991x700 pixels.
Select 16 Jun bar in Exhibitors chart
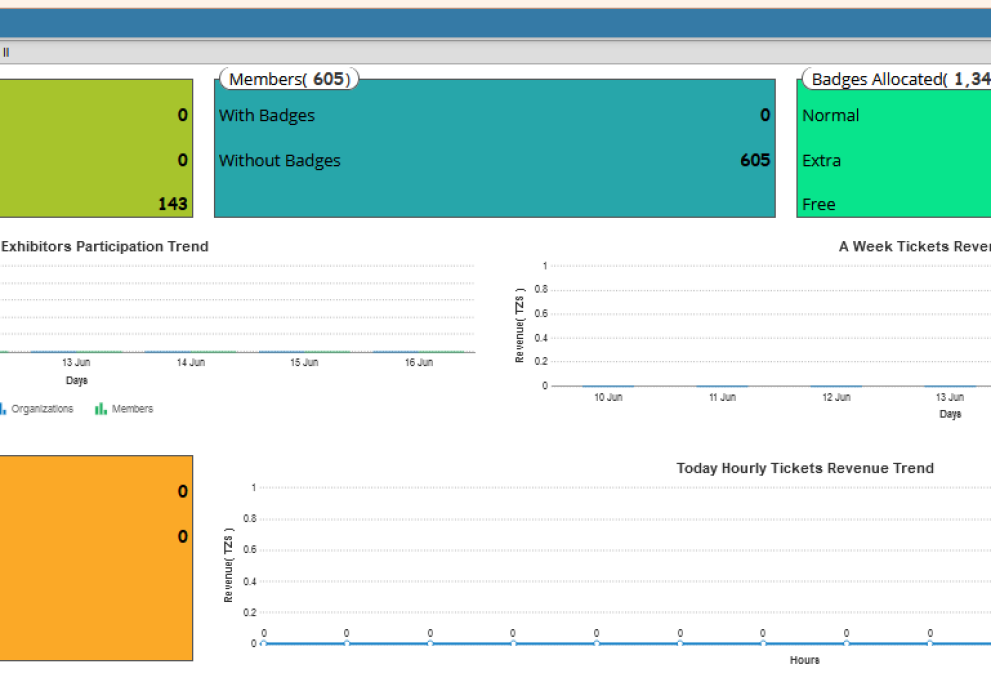tap(419, 351)
